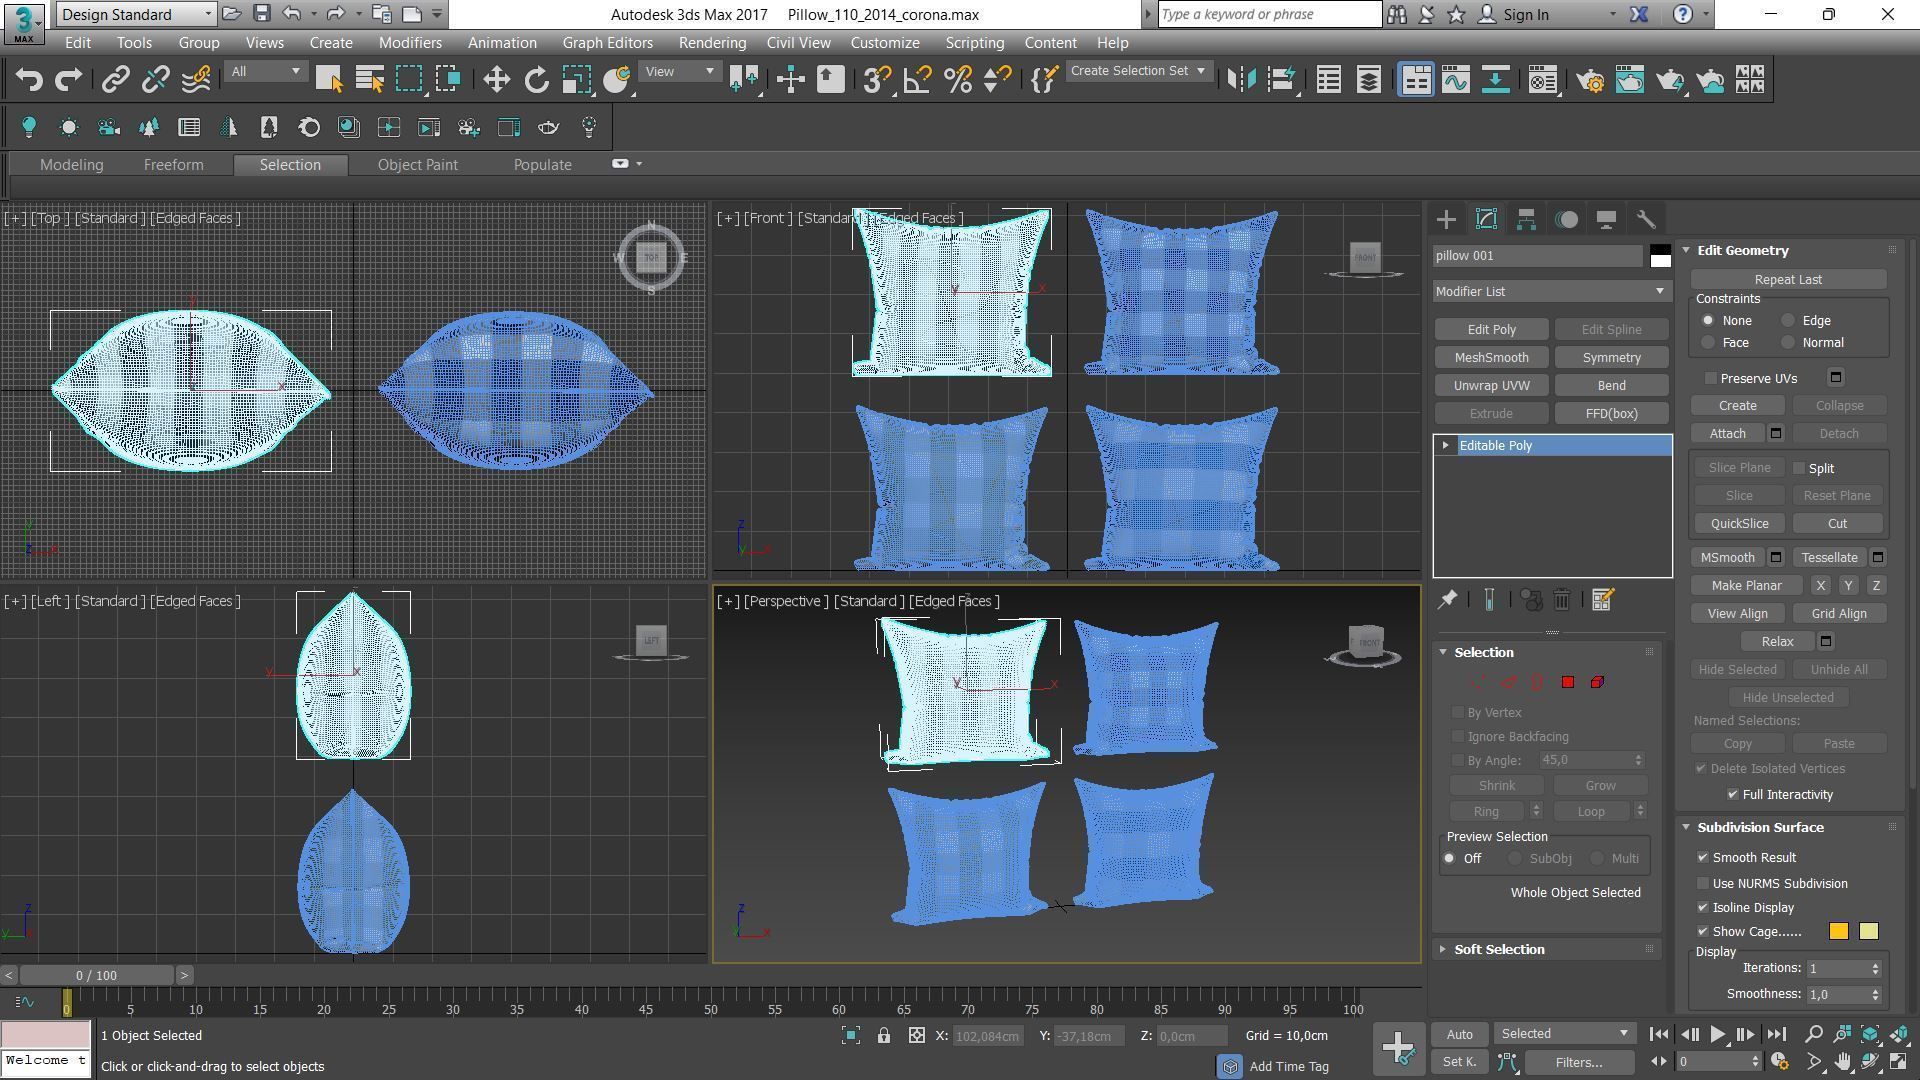Click the Link objects icon
This screenshot has height=1080, width=1920.
(115, 80)
